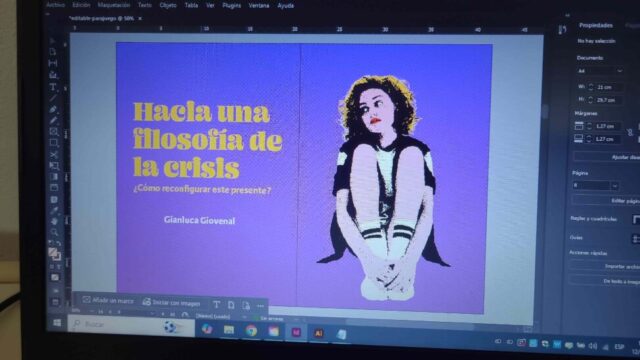Open Google Chrome from the taskbar
This screenshot has width=640, height=360.
tap(251, 331)
